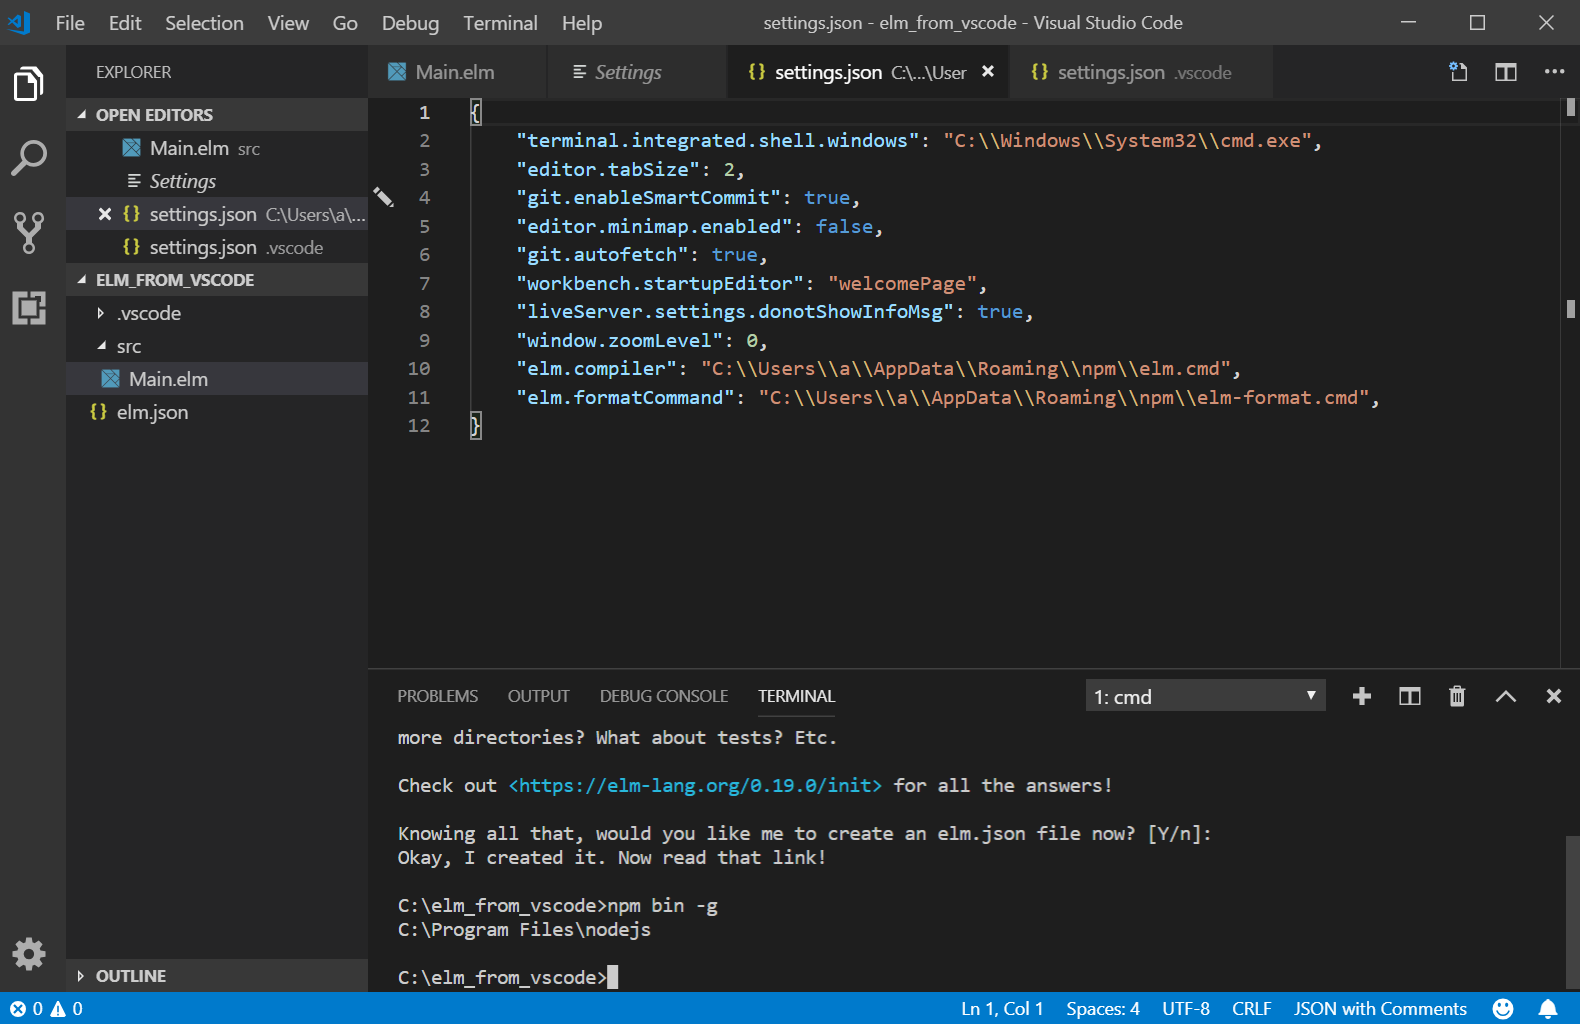Switch to the Problems tab
This screenshot has width=1580, height=1024.
437,696
